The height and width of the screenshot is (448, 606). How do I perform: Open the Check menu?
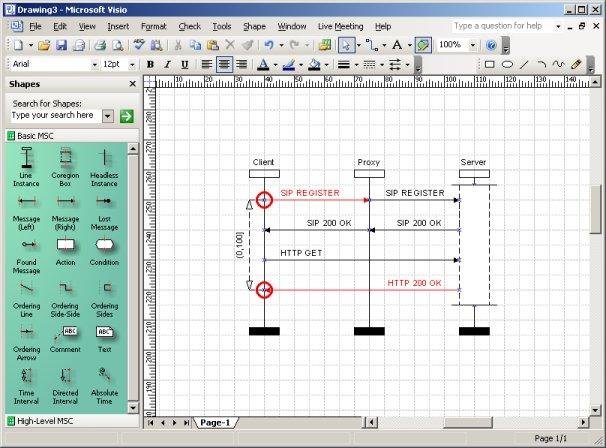[x=189, y=26]
